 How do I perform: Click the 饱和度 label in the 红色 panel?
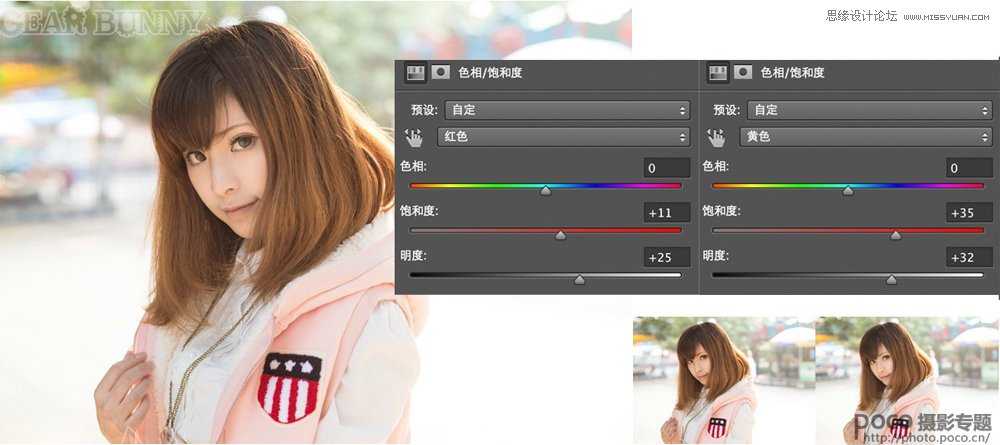[x=419, y=211]
